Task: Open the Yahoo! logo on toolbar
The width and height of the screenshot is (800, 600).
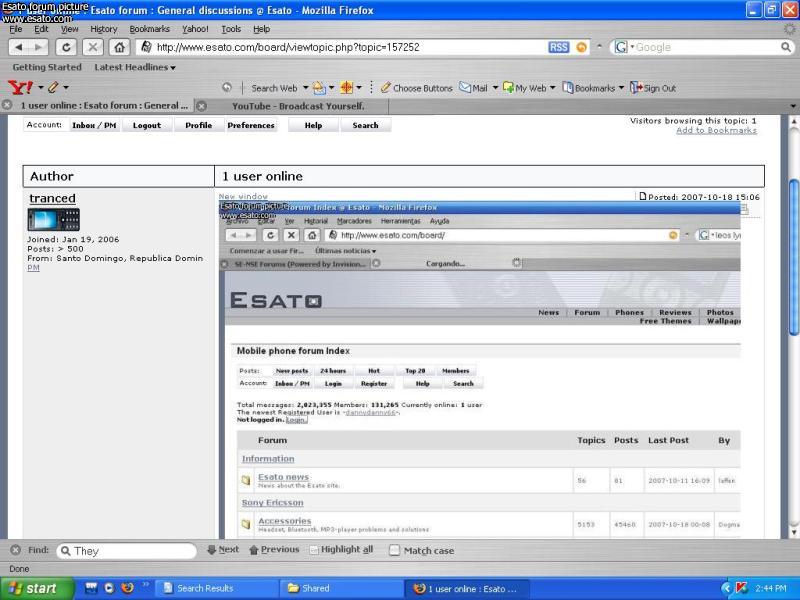Action: [21, 88]
